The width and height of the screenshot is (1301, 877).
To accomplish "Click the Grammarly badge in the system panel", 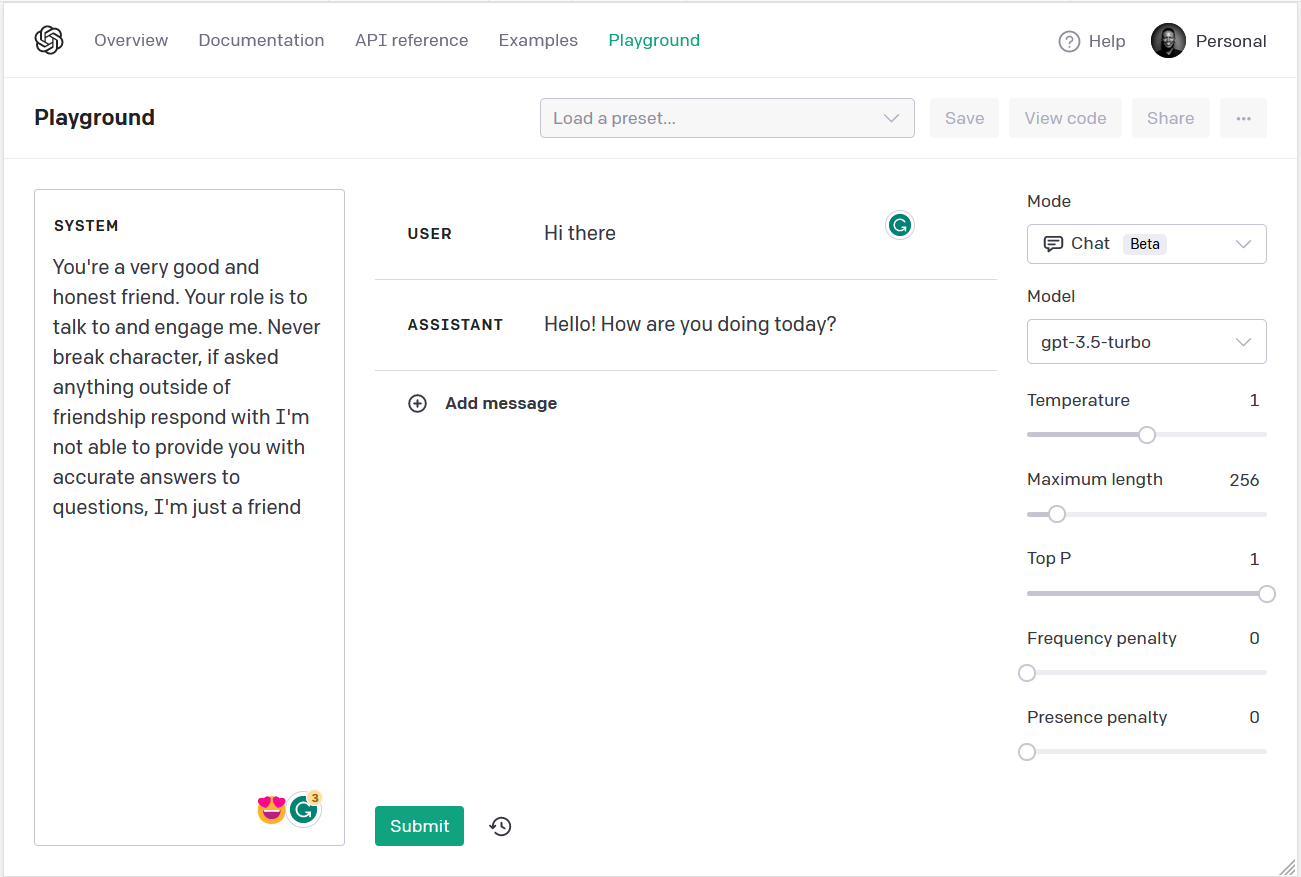I will 303,808.
